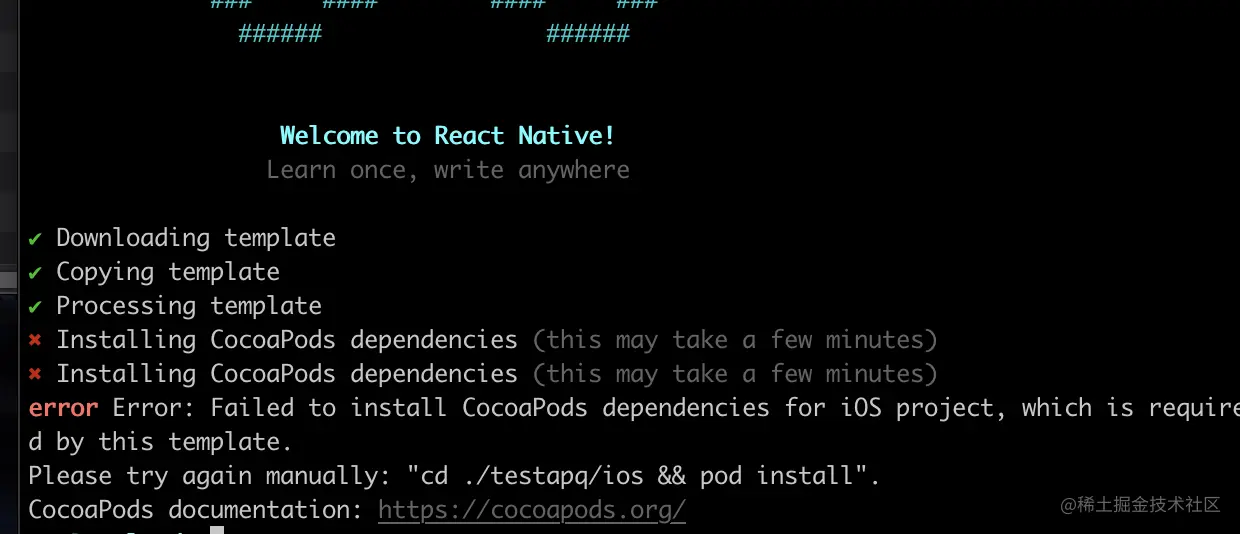The image size is (1240, 534).
Task: Click the 'Learn once, write anywhere' tagline
Action: point(448,170)
